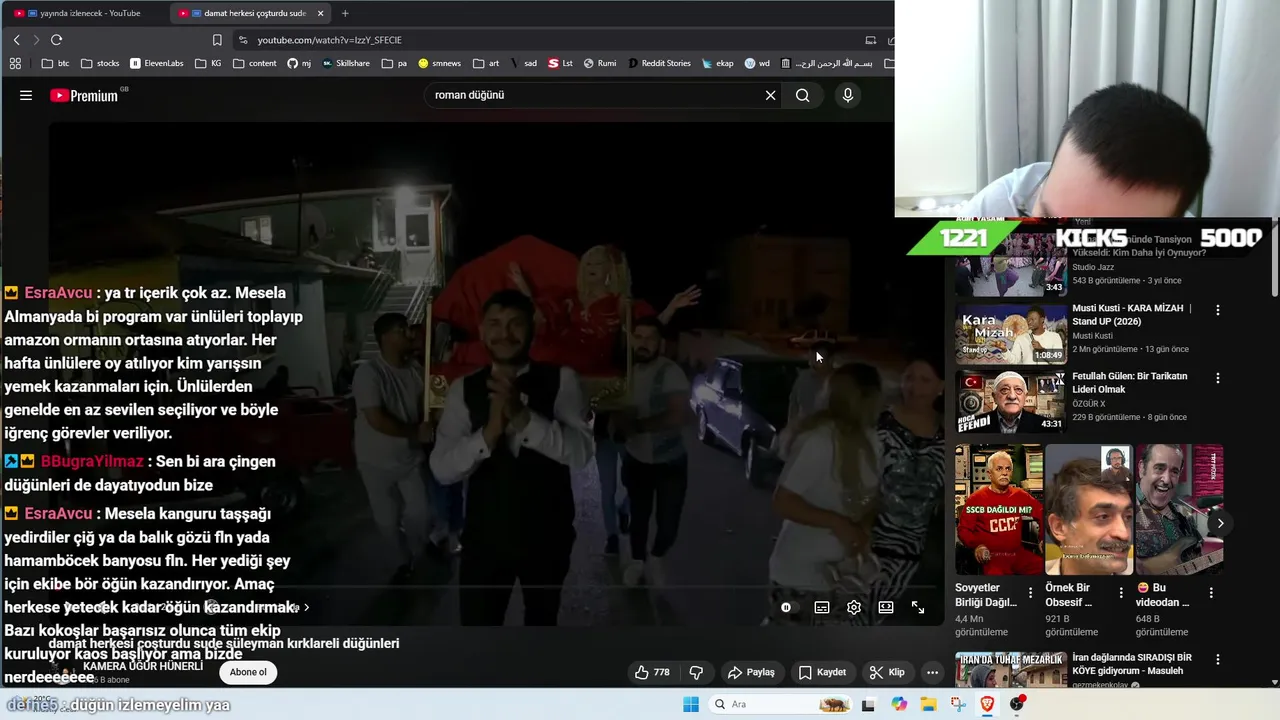The image size is (1280, 720).
Task: Select the youtube.com address bar URL
Action: click(329, 40)
